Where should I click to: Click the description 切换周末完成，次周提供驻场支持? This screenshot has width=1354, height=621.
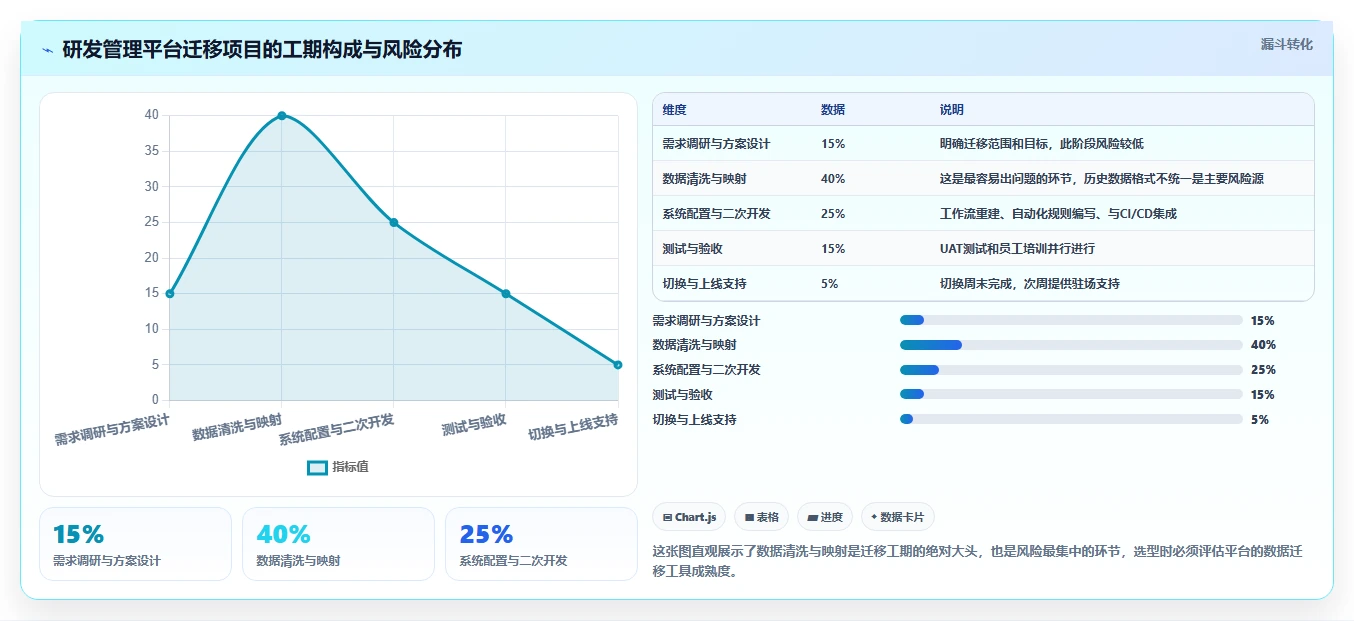point(1030,284)
